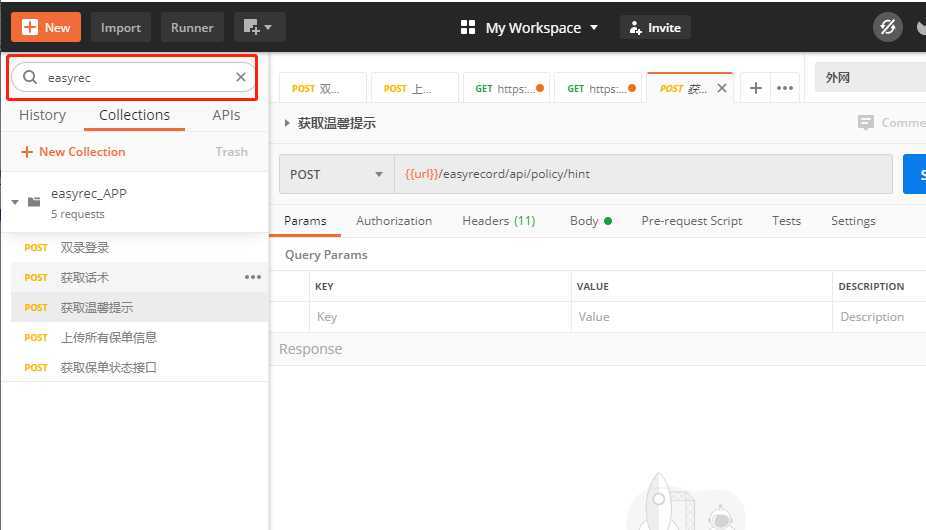The image size is (926, 530).
Task: Click the request URL field
Action: [x=643, y=174]
